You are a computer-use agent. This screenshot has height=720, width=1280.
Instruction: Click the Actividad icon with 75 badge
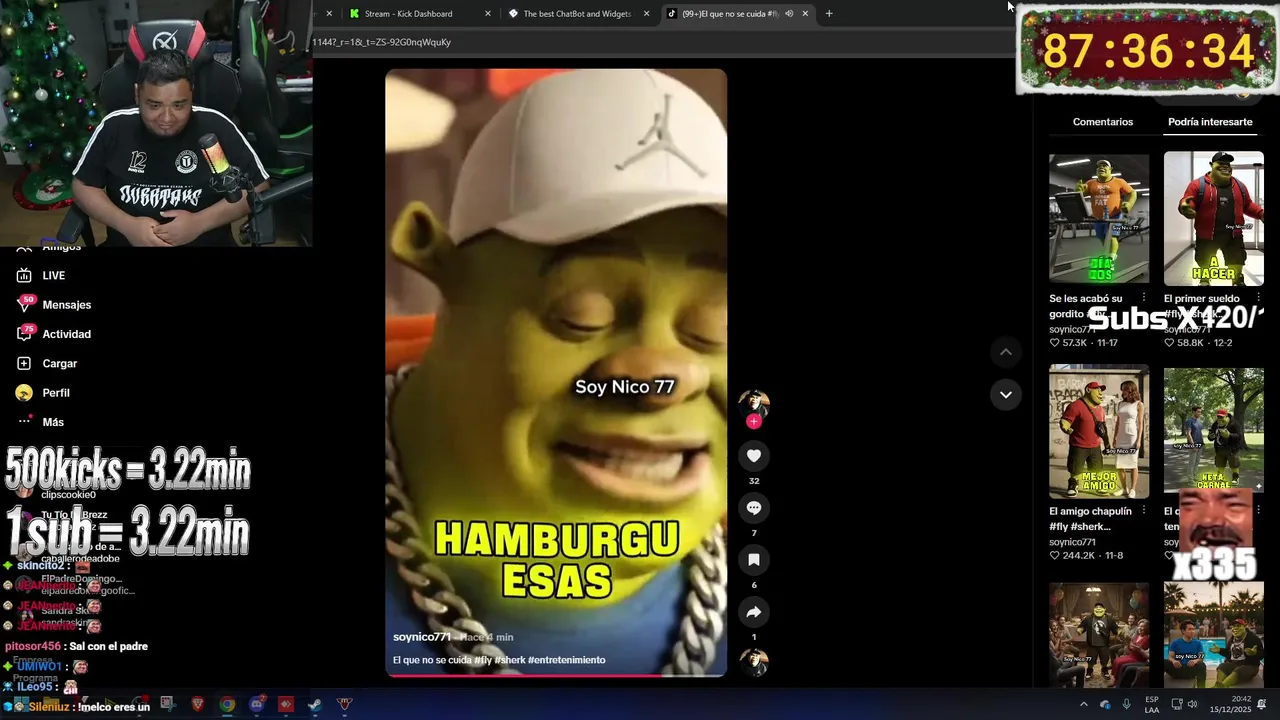pyautogui.click(x=24, y=333)
